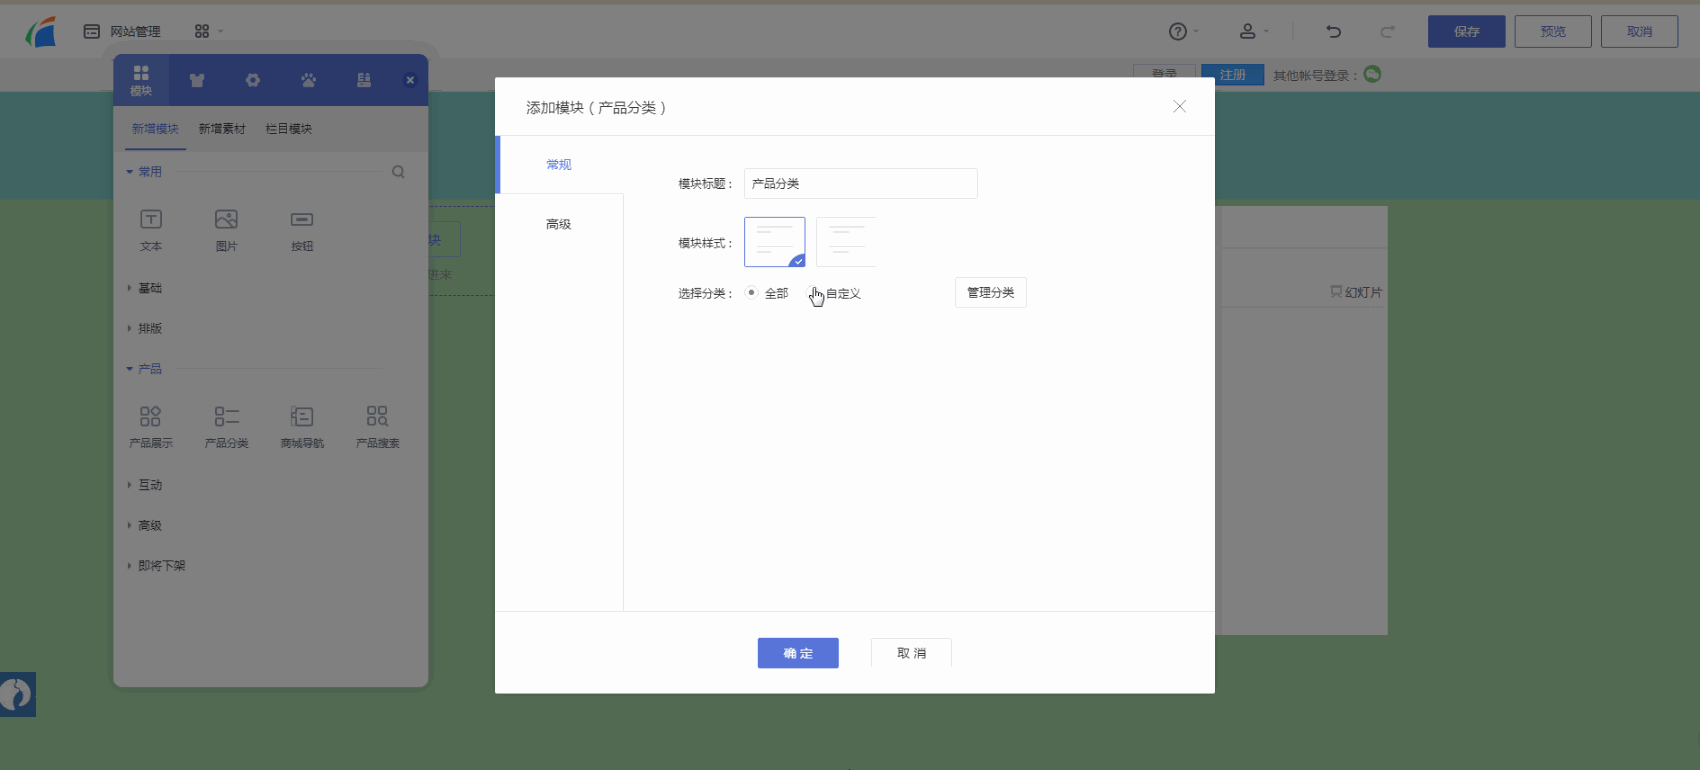Add the 商城导航 module
Image resolution: width=1700 pixels, height=770 pixels.
[302, 427]
